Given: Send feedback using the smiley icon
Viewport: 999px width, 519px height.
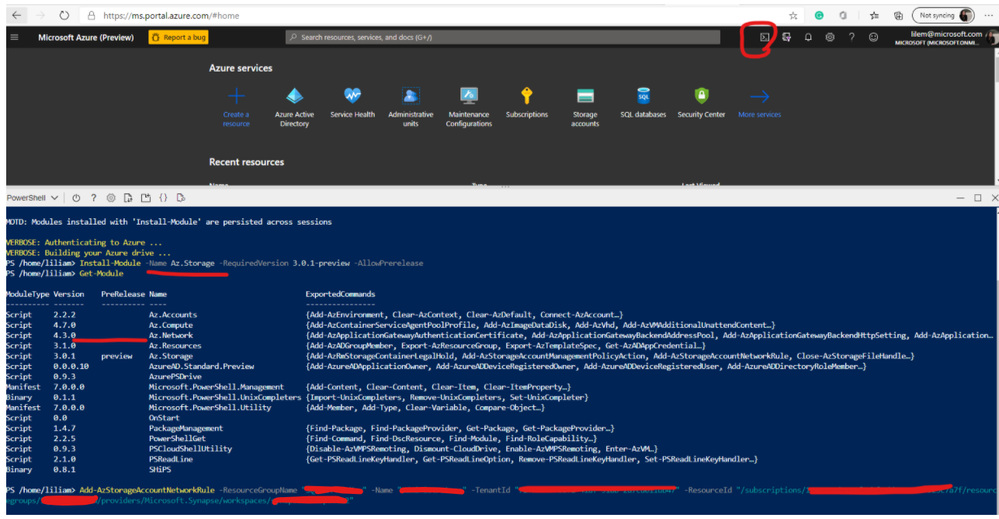Looking at the screenshot, I should tap(873, 38).
